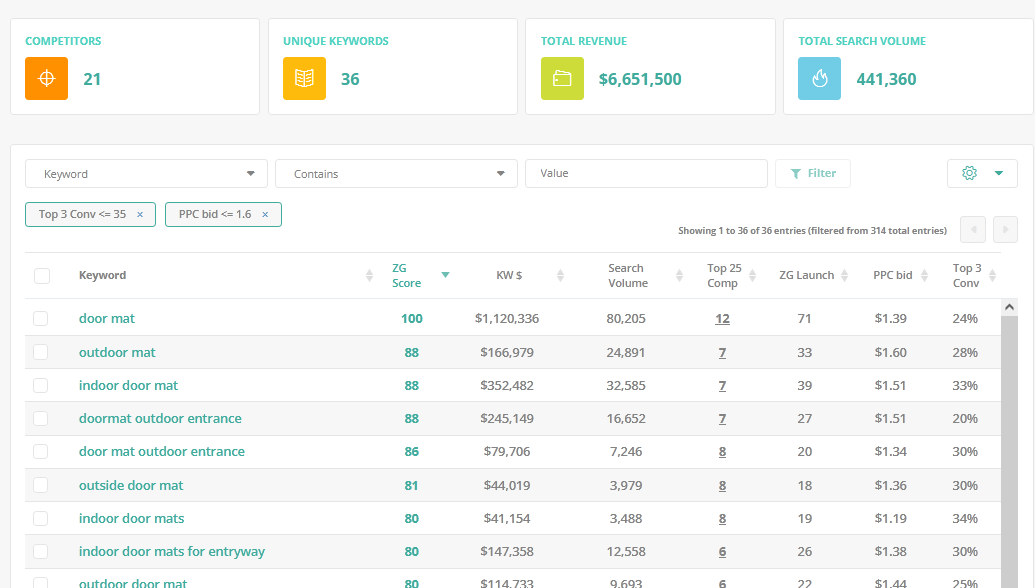
Task: Click the orange Competitors crosshair icon
Action: 46,79
